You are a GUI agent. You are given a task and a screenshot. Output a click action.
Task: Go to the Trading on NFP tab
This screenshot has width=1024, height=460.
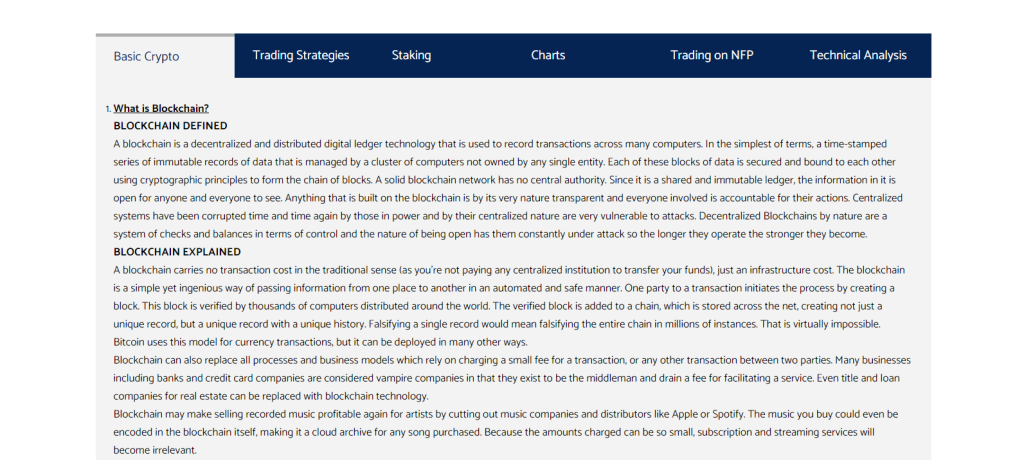(x=712, y=56)
